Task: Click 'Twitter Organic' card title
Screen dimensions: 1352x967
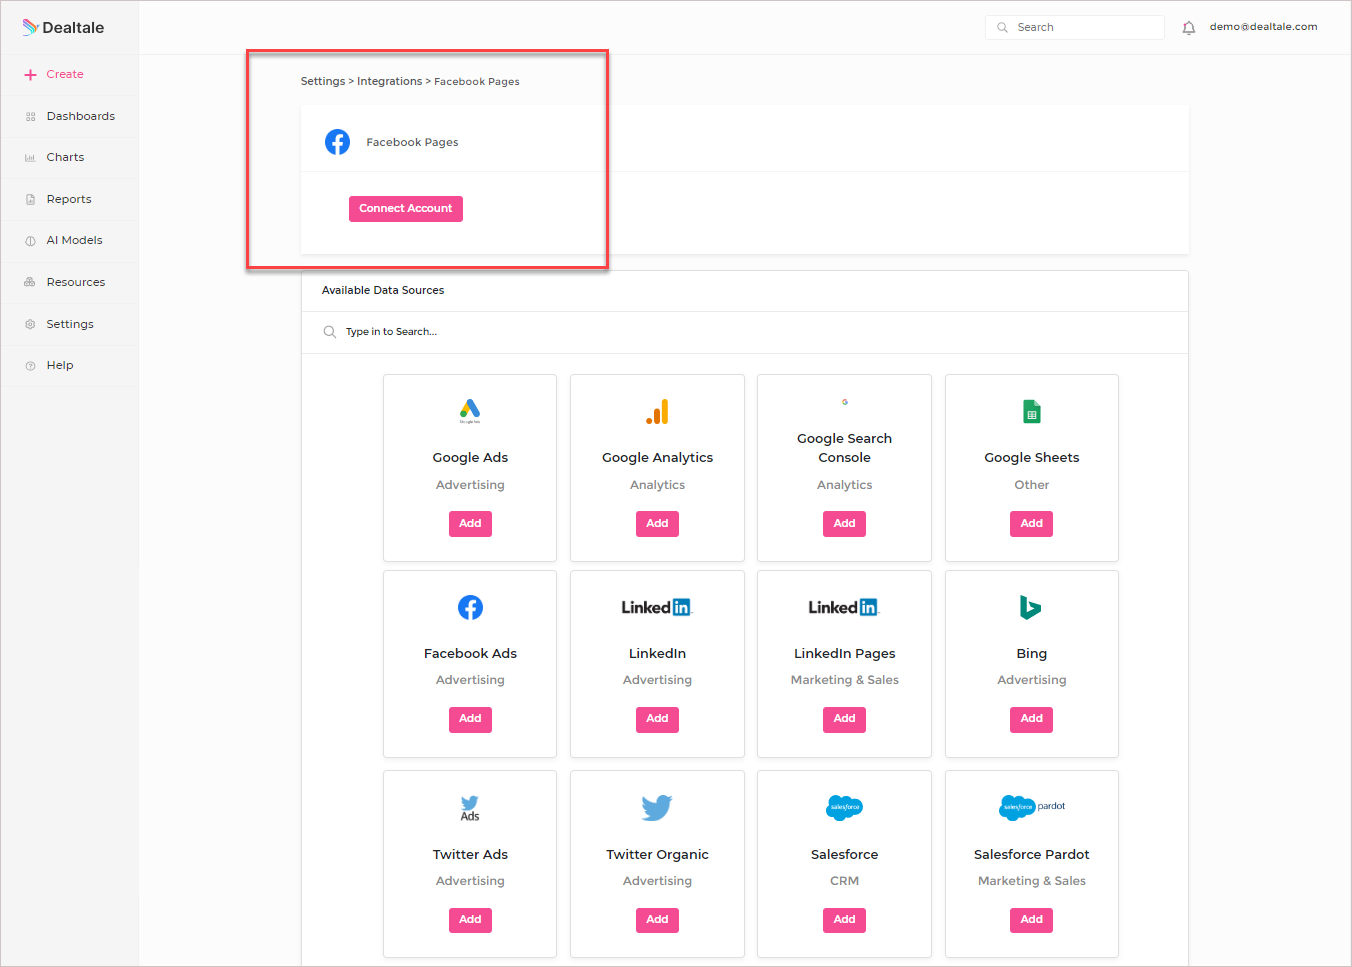Action: 657,855
